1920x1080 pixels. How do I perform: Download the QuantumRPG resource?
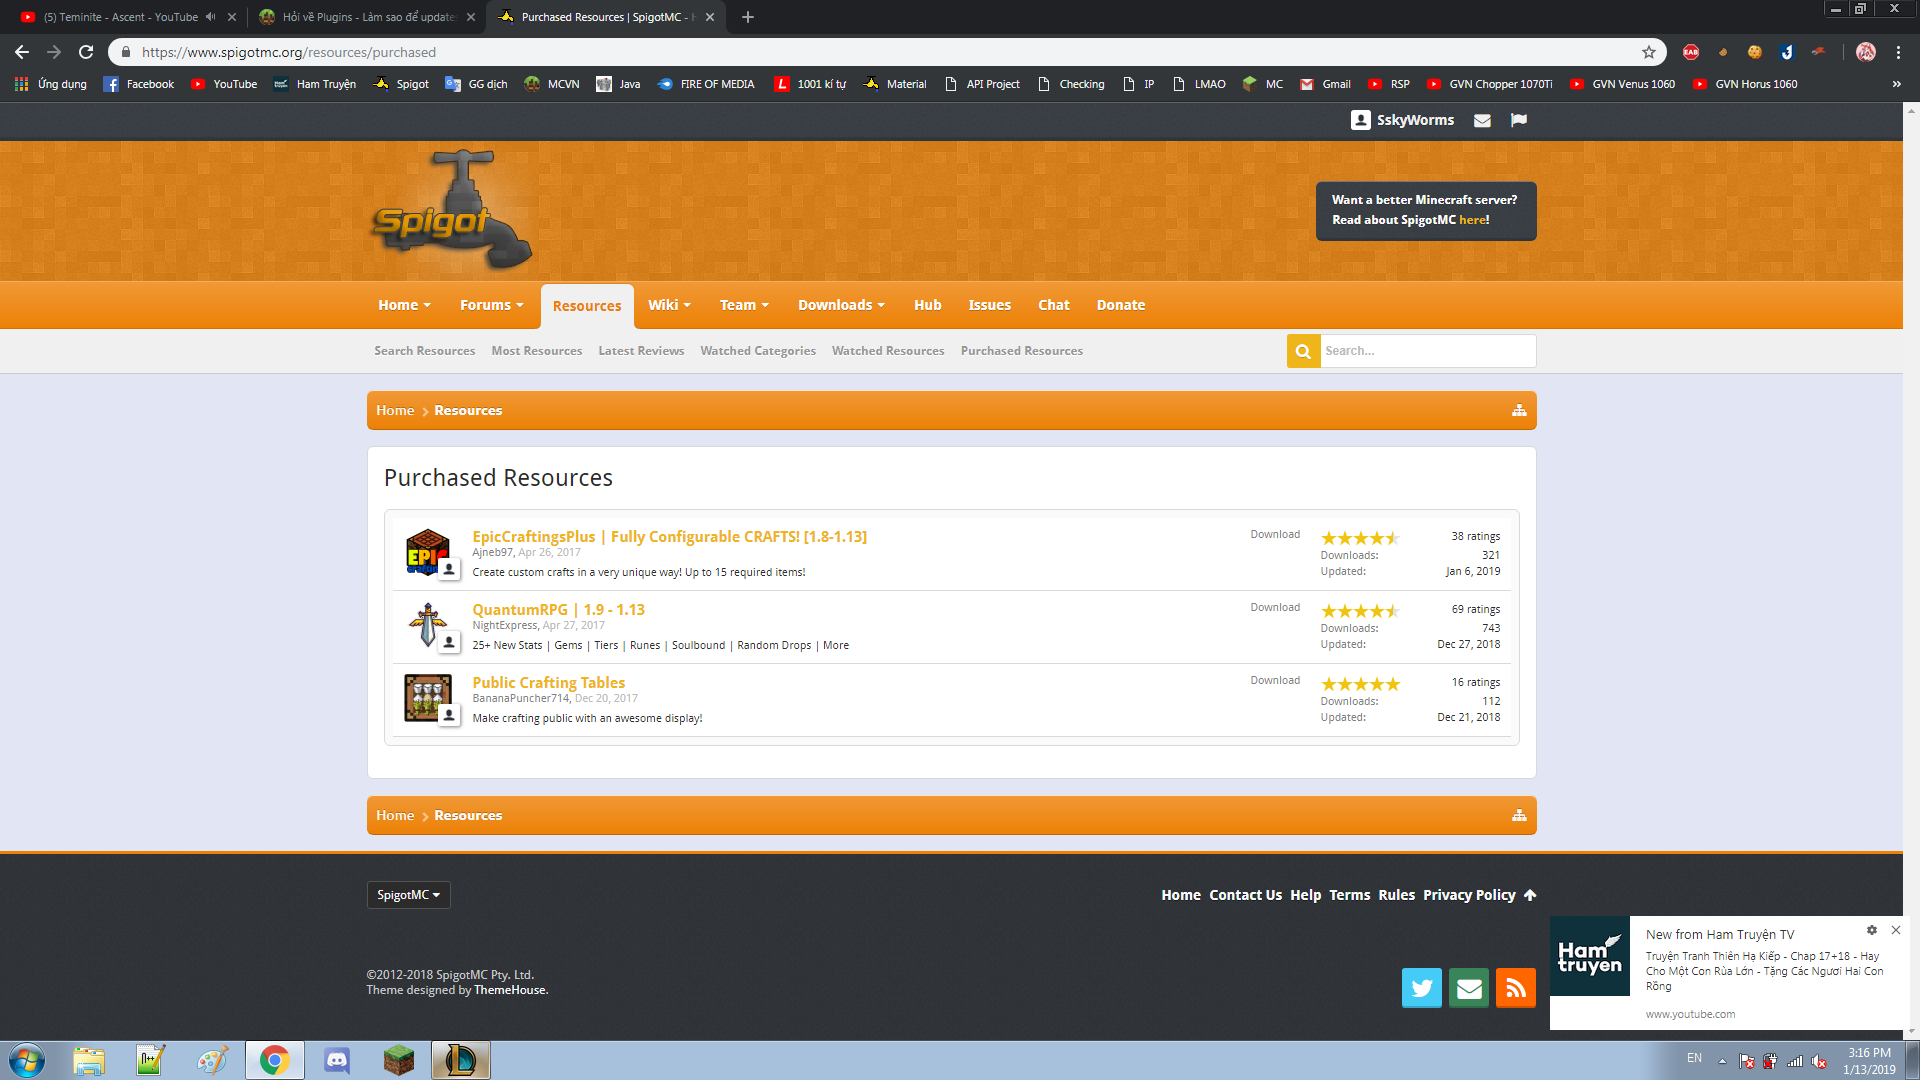(x=1274, y=608)
